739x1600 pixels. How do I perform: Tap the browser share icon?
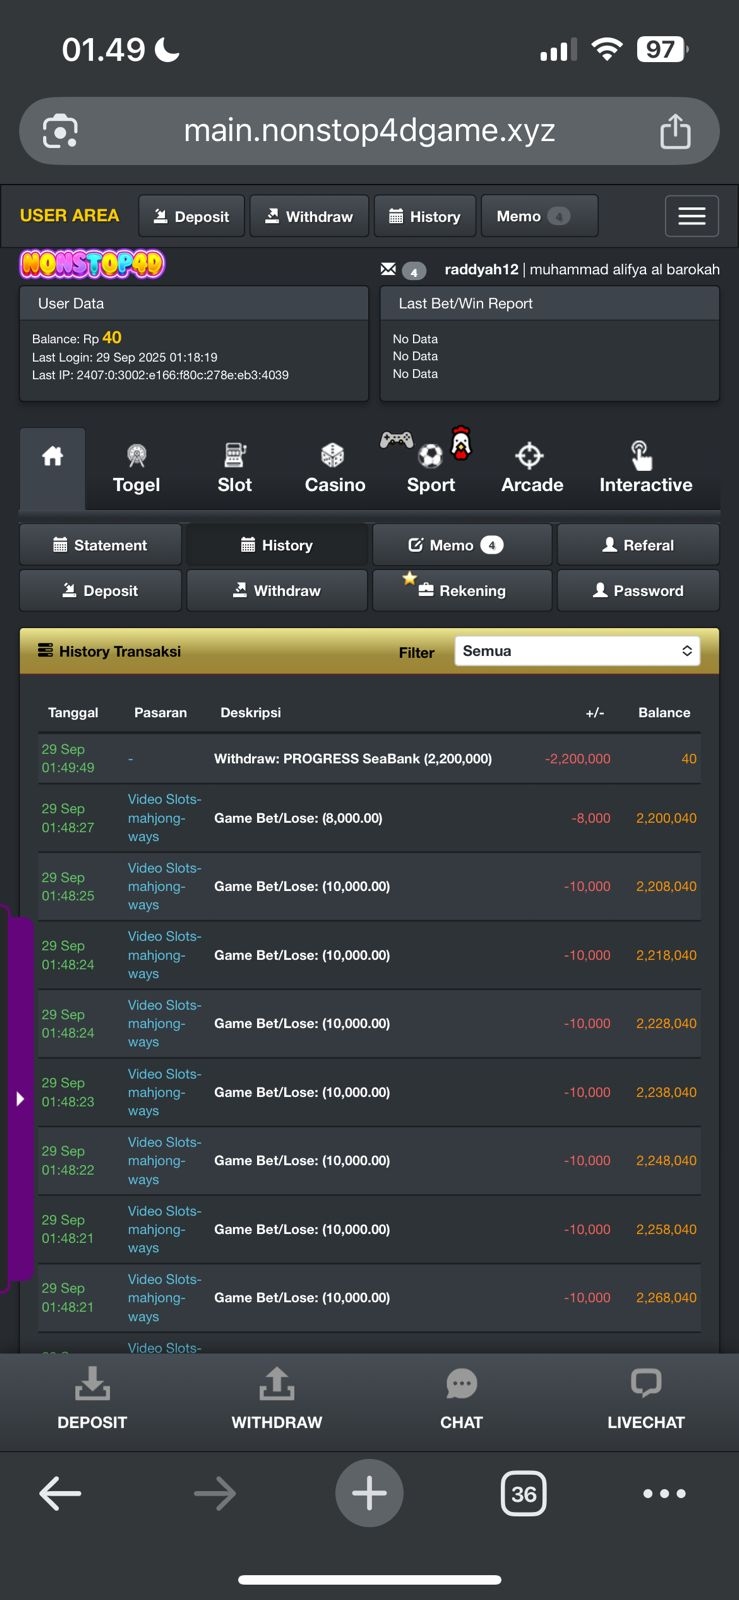coord(675,131)
